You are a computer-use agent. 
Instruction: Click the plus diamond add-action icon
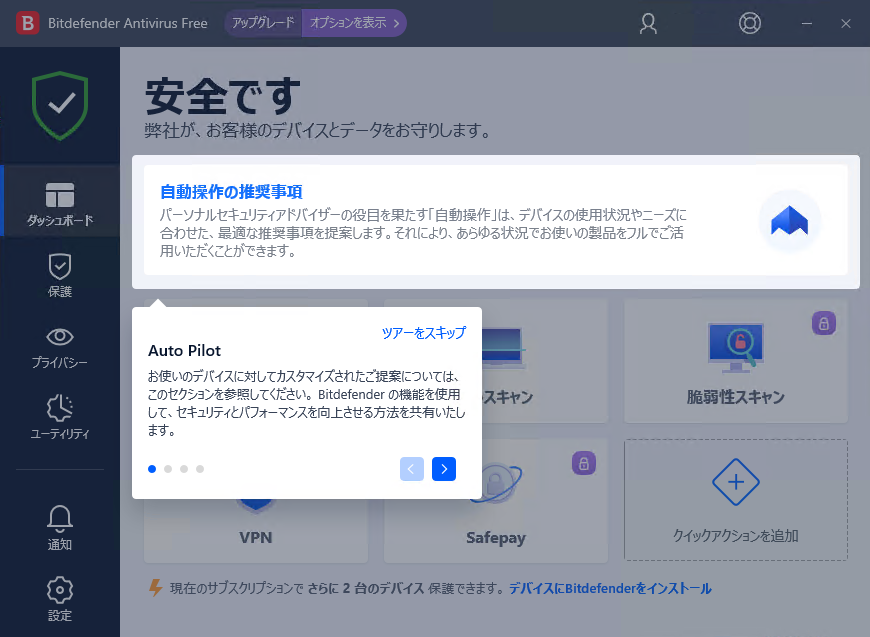[x=736, y=482]
